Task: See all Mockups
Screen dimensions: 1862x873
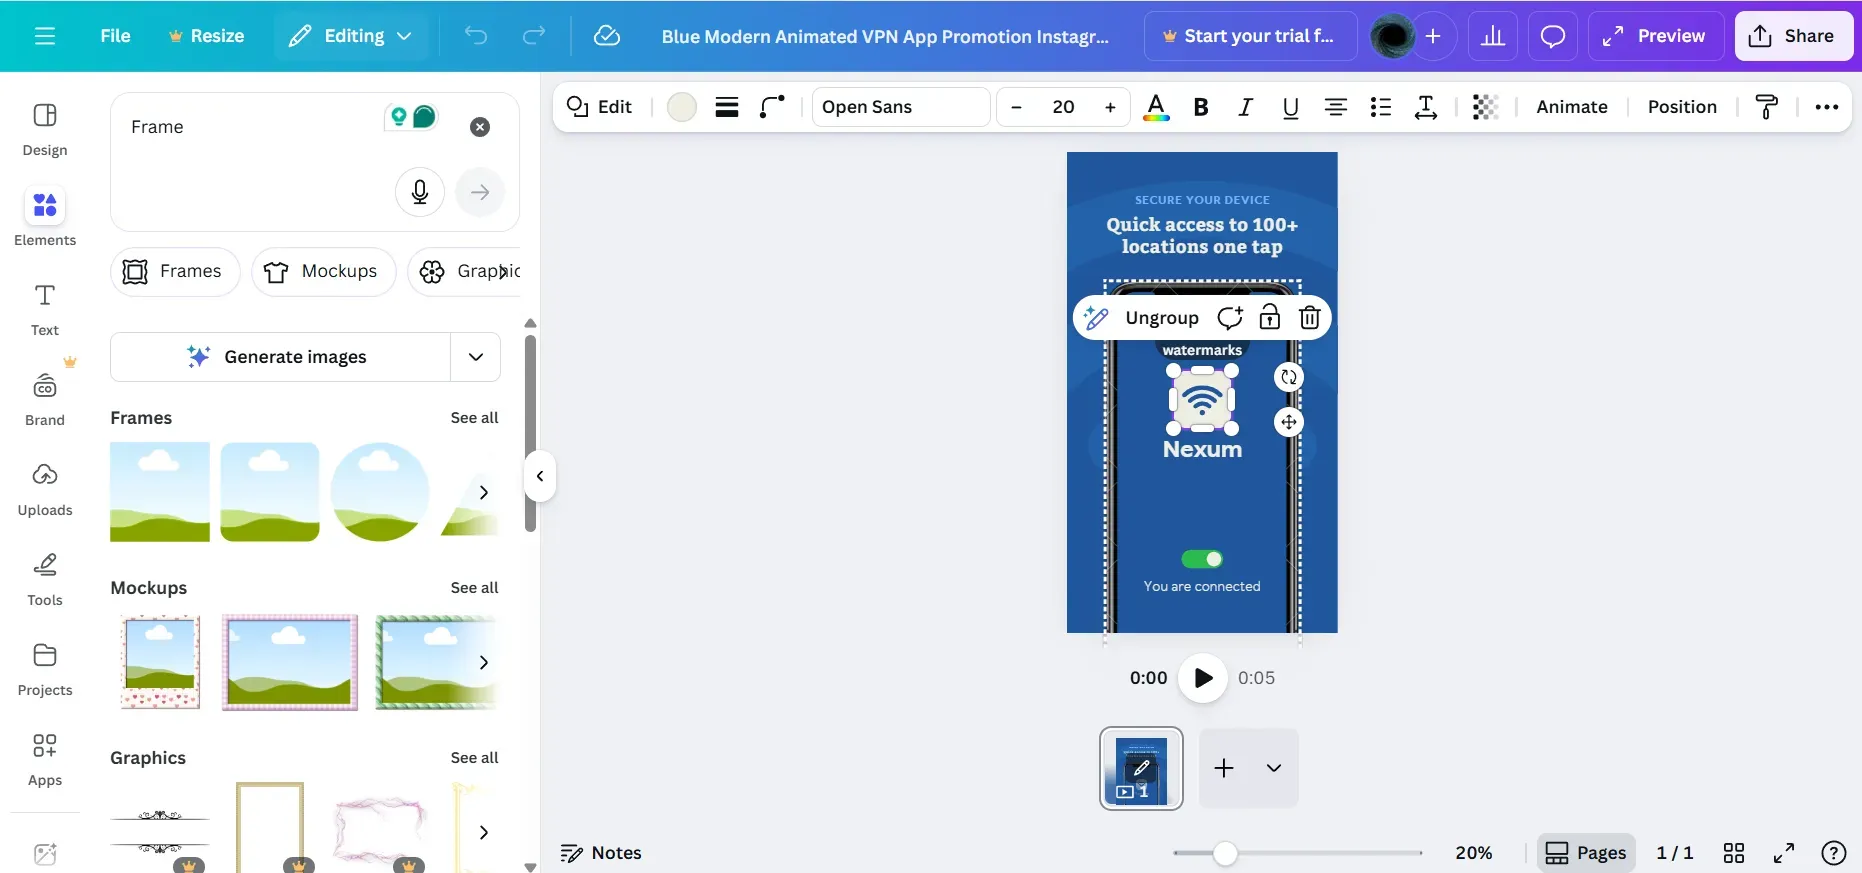Action: click(x=474, y=588)
